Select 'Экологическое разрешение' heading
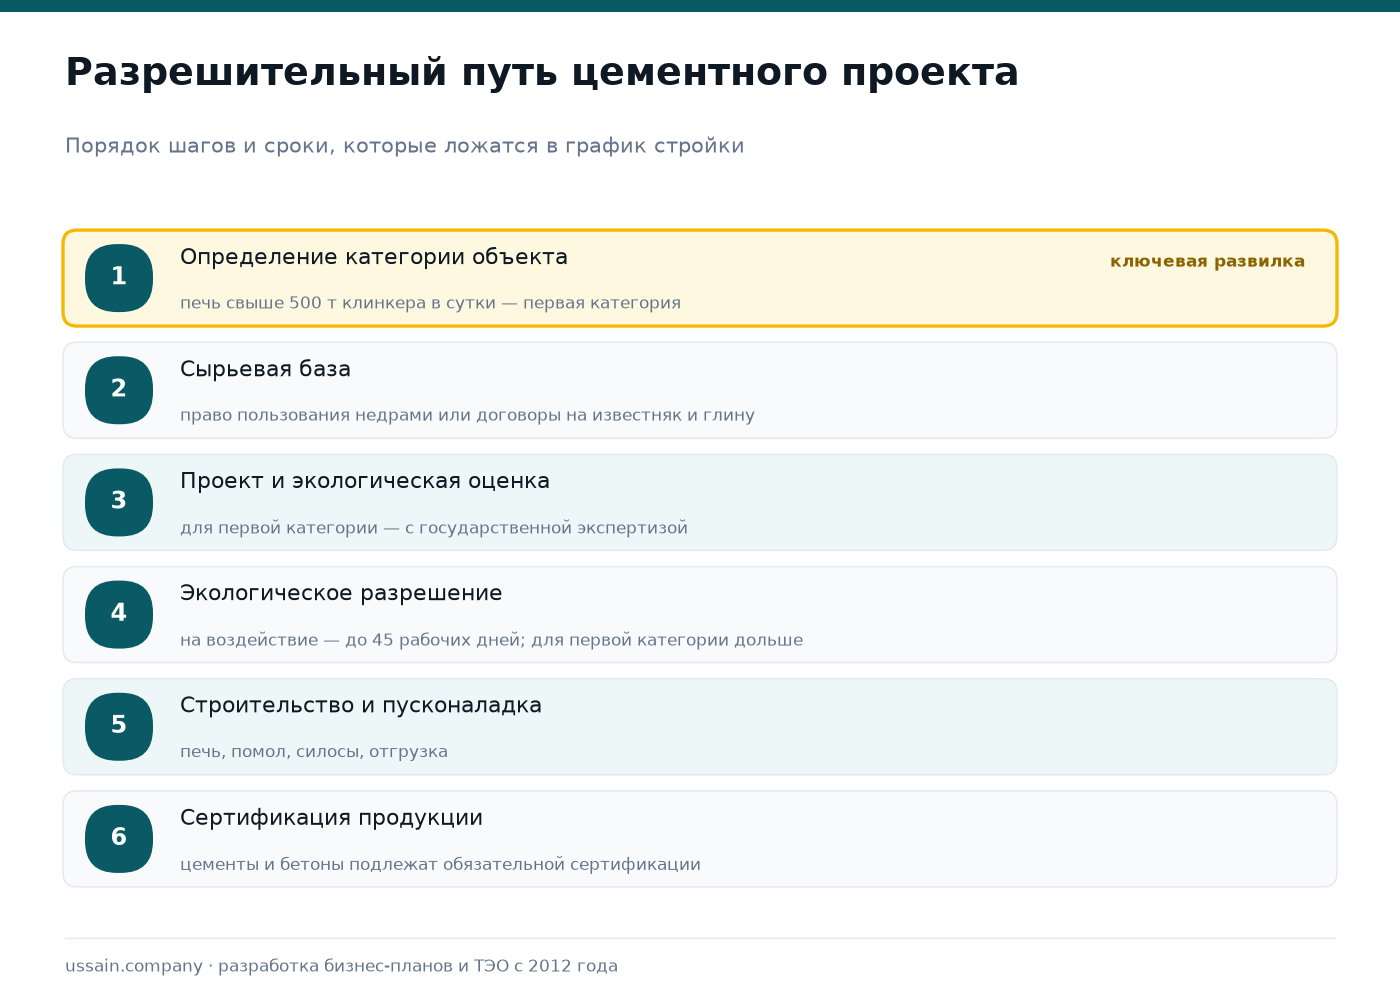This screenshot has width=1400, height=1000. 341,593
